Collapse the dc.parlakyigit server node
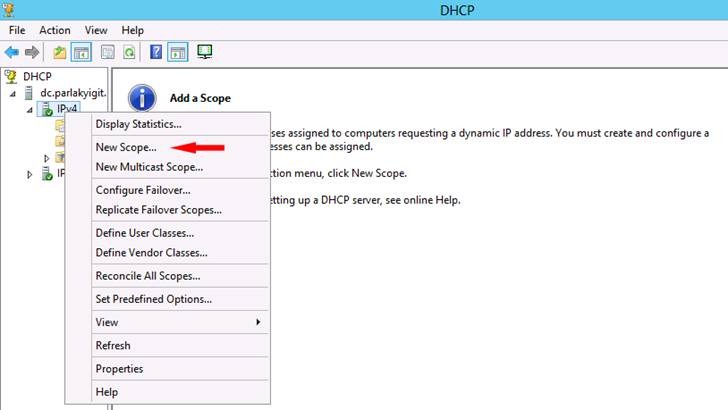 (14, 93)
